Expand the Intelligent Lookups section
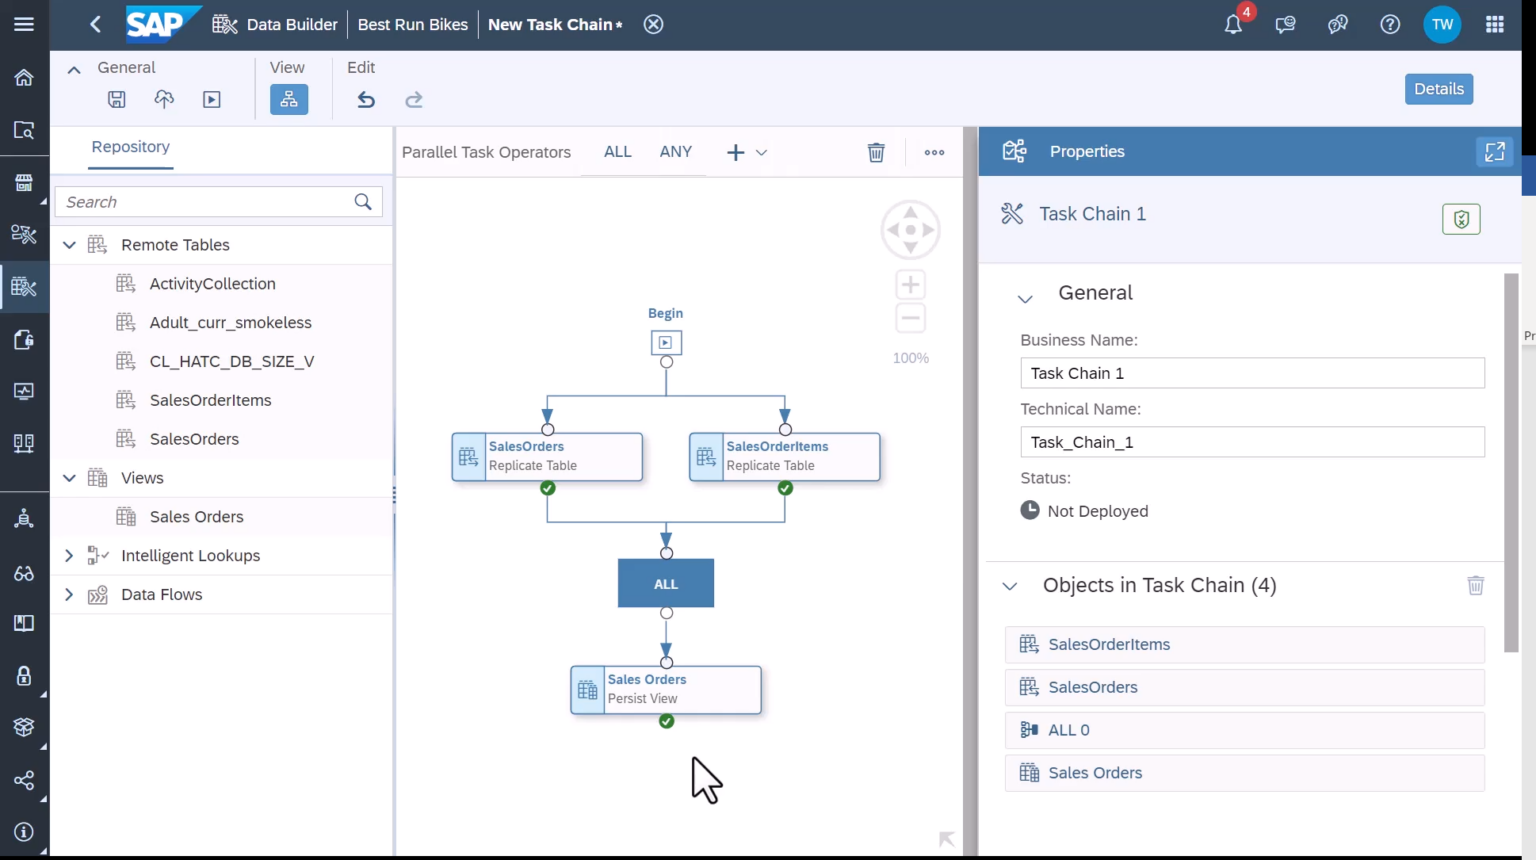This screenshot has width=1536, height=860. click(x=68, y=555)
